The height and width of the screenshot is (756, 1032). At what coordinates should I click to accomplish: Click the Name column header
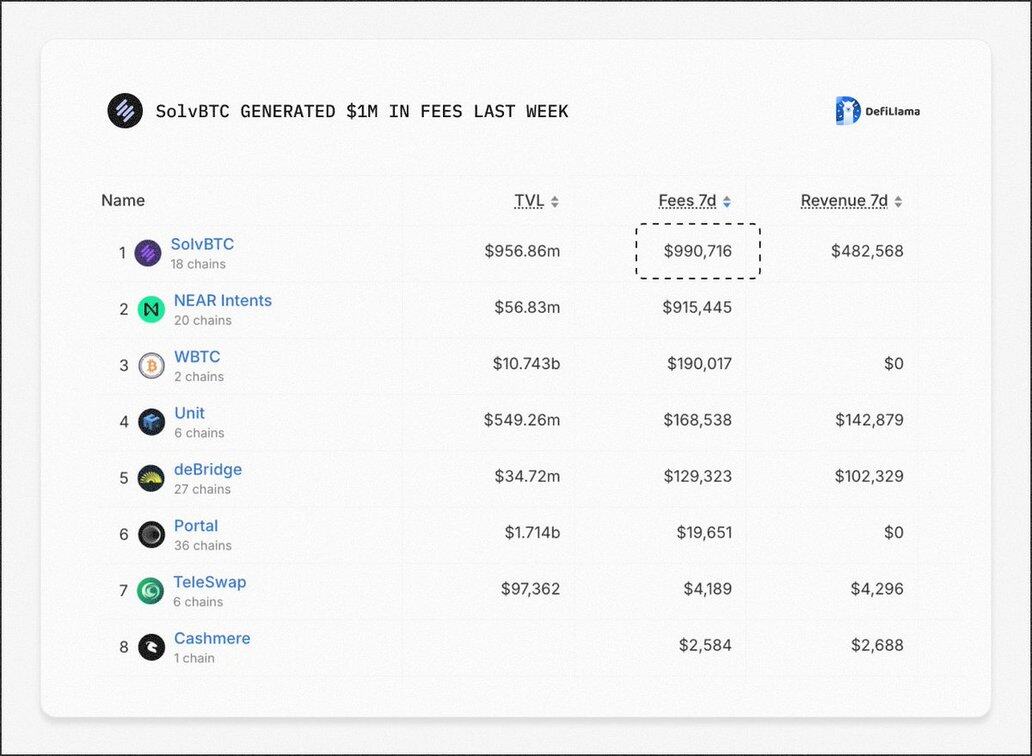[x=123, y=201]
